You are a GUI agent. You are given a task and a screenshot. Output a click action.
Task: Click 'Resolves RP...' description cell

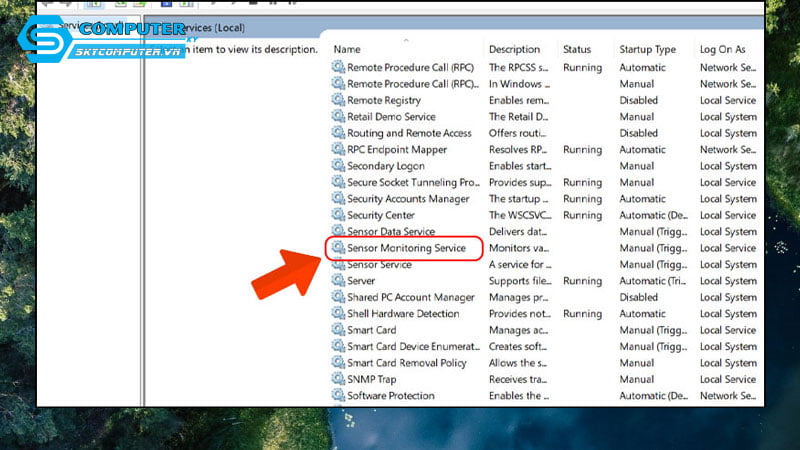click(517, 149)
